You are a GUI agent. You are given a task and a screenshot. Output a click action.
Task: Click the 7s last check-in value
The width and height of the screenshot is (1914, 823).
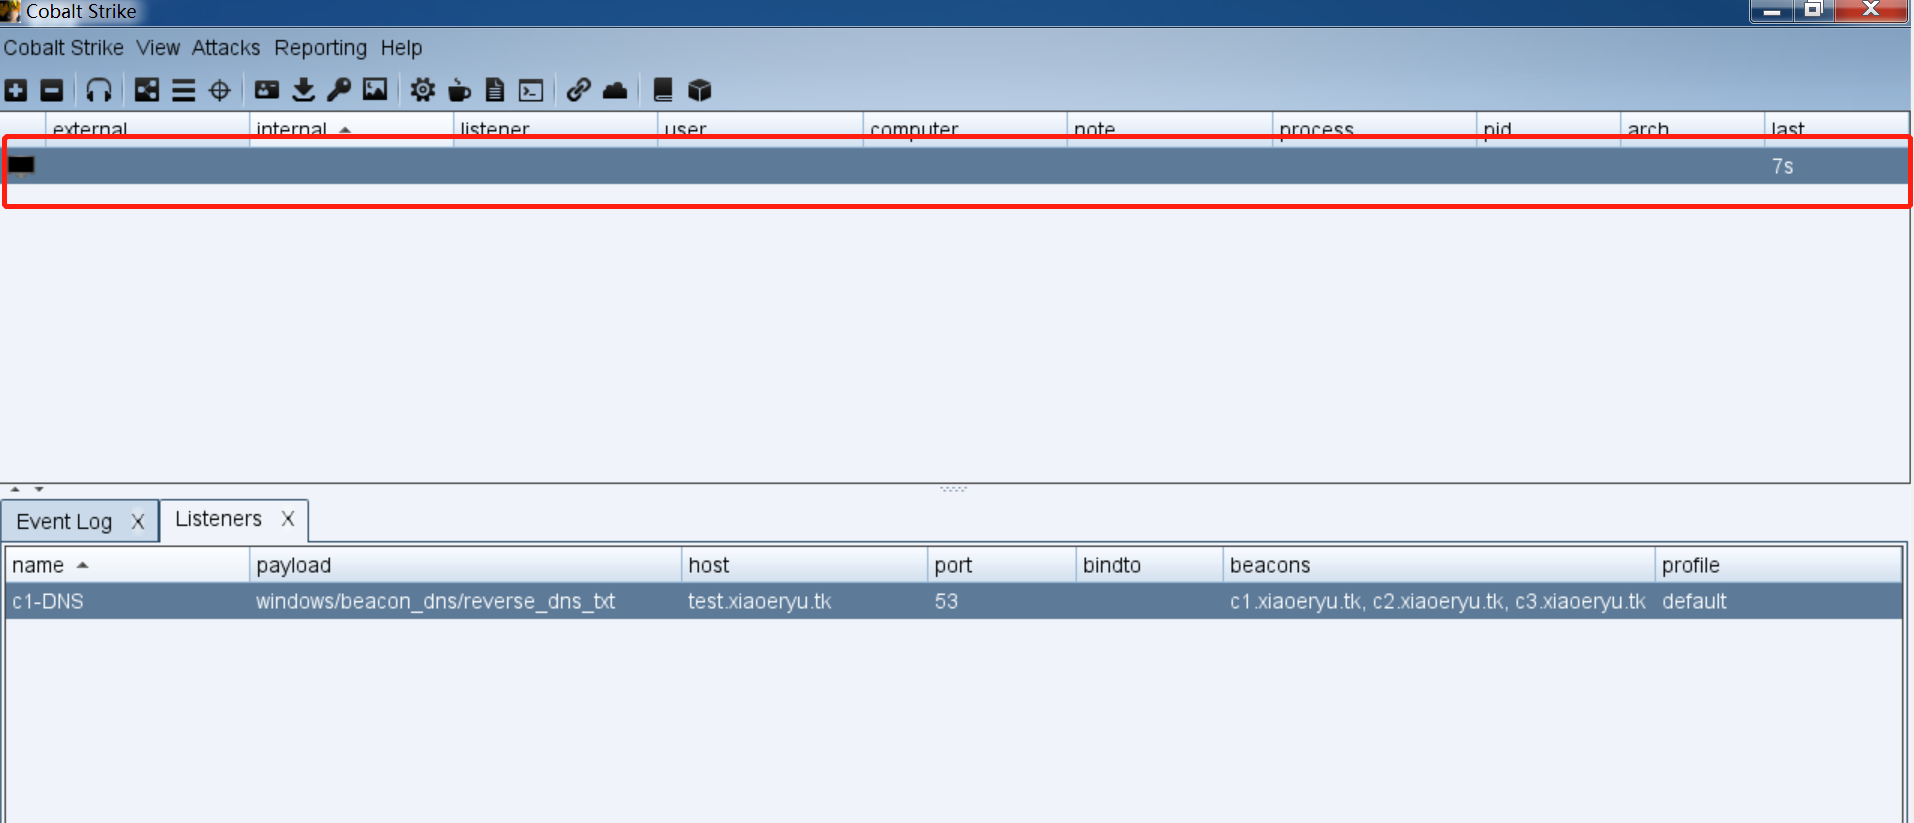(1782, 166)
